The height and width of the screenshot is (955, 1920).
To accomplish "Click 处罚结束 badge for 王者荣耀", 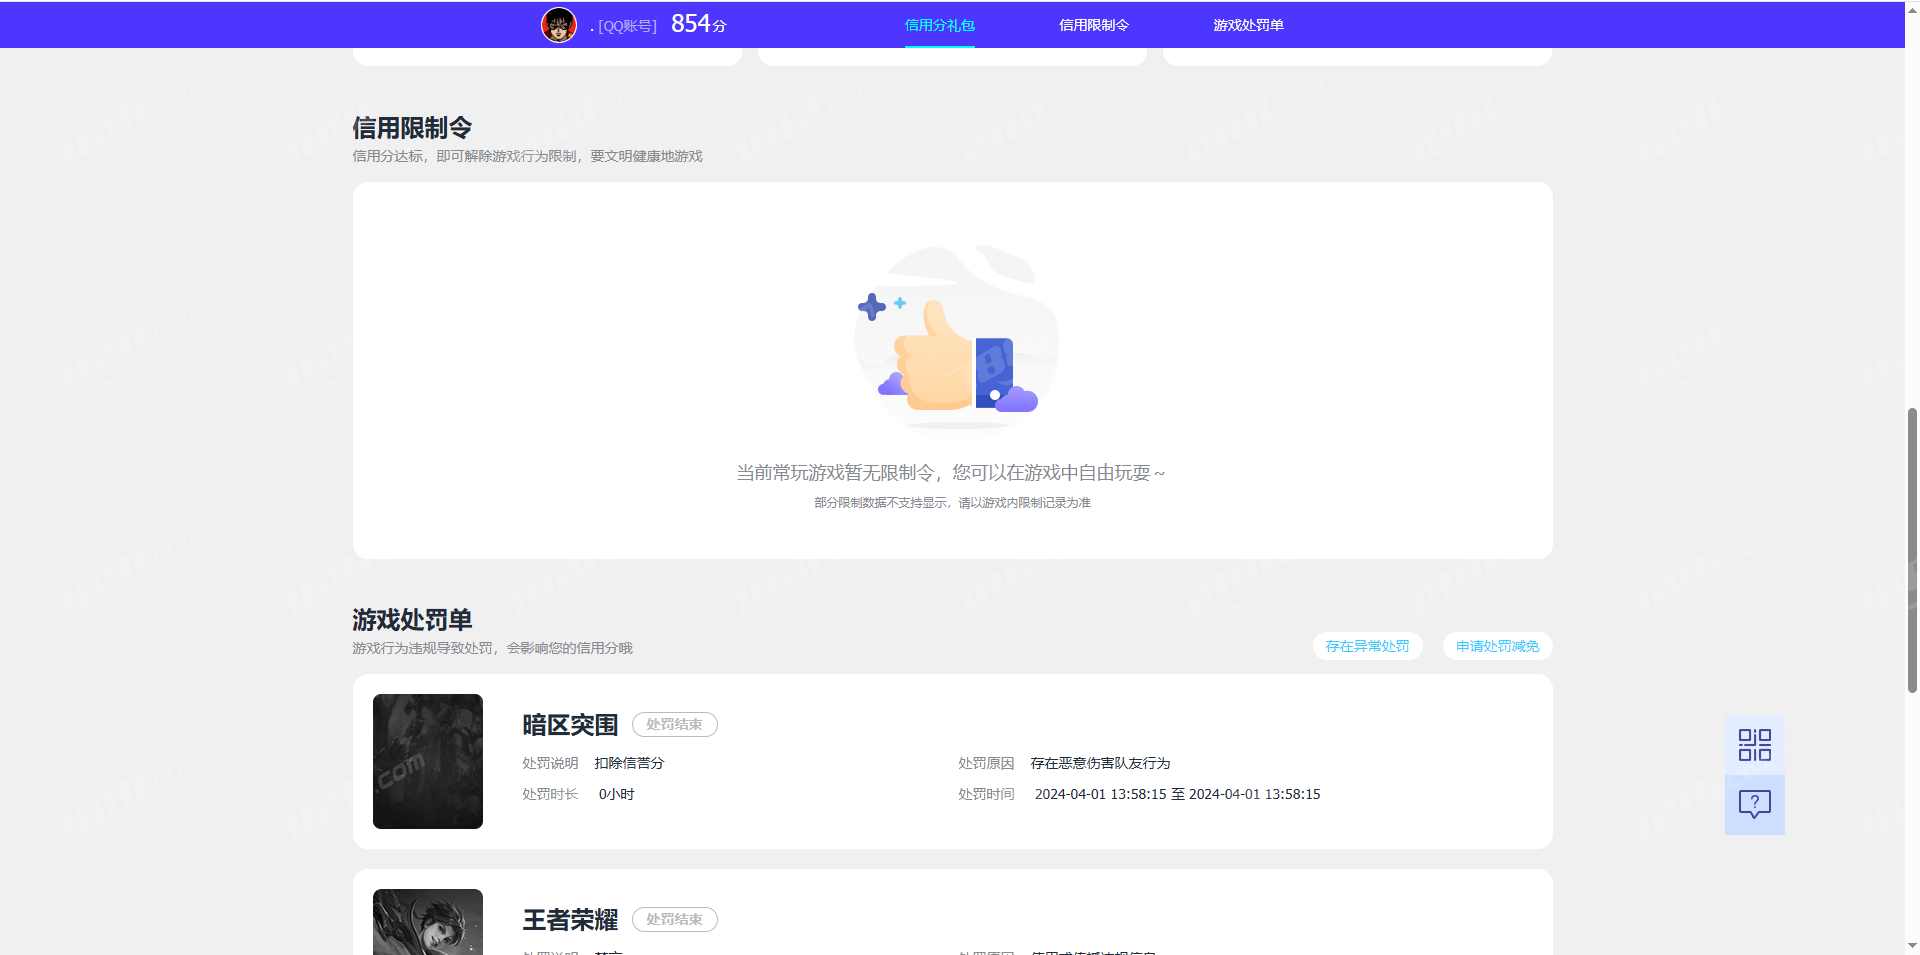I will [x=674, y=919].
